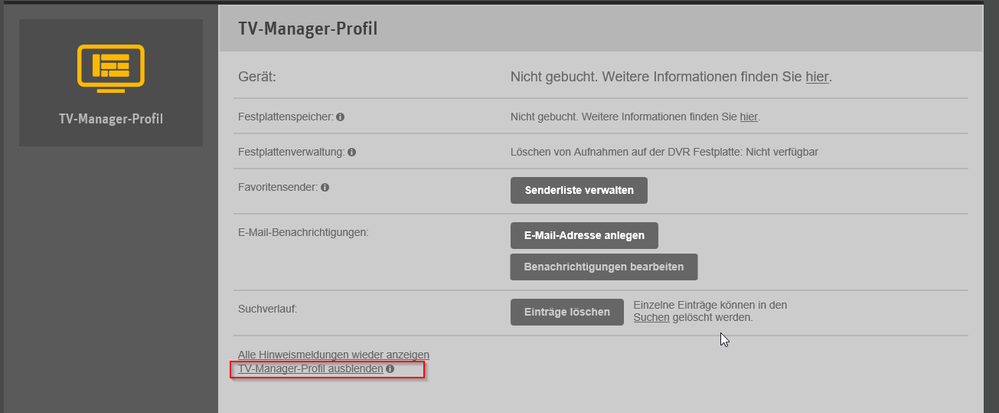The width and height of the screenshot is (999, 413).
Task: Click the TV-Manager-Profil panel heading
Action: [x=308, y=29]
